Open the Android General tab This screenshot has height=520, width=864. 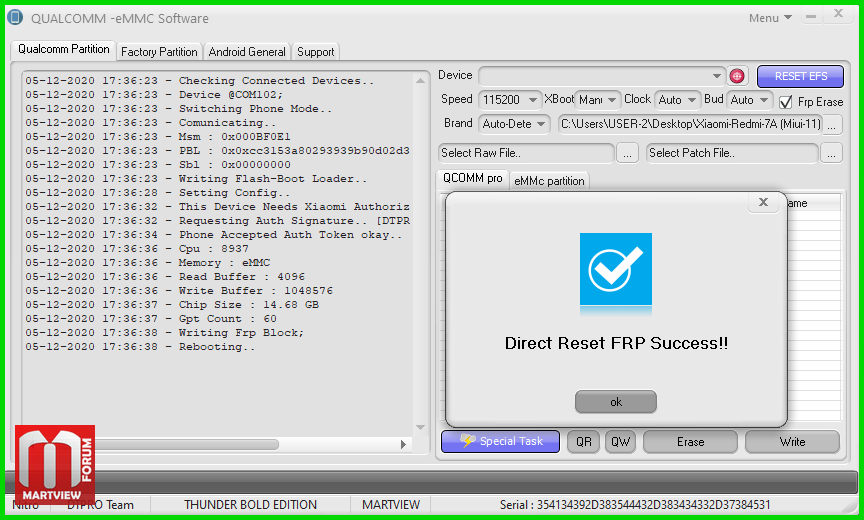(x=247, y=52)
